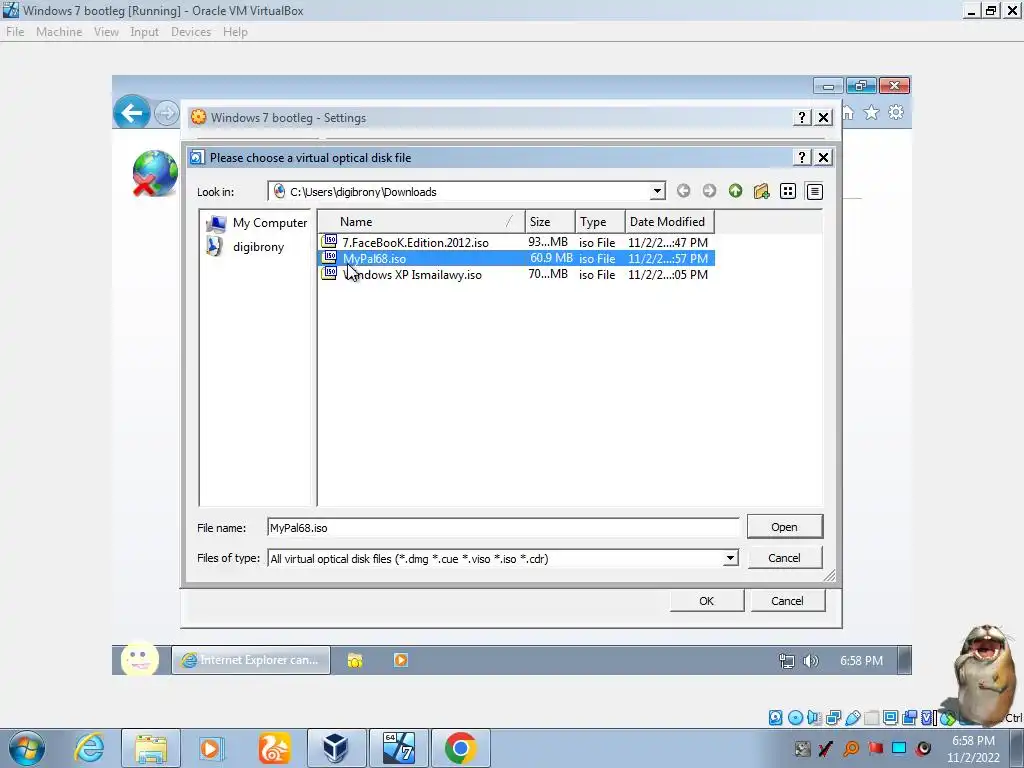Open the guest start button smiley
This screenshot has height=768, width=1024.
pyautogui.click(x=140, y=658)
